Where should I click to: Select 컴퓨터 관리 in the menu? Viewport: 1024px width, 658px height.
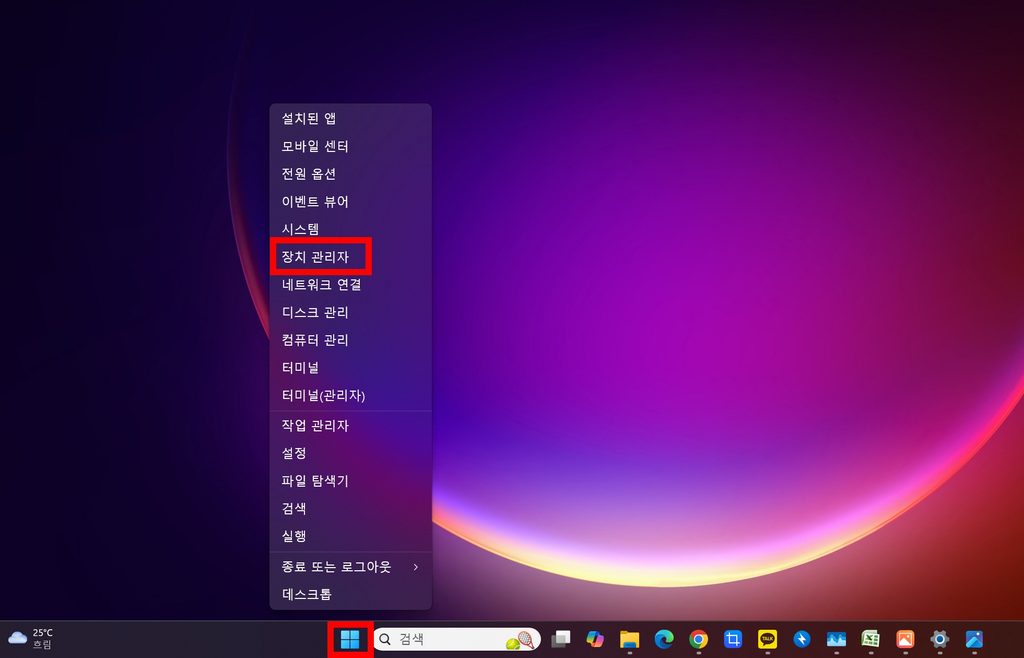click(x=351, y=340)
